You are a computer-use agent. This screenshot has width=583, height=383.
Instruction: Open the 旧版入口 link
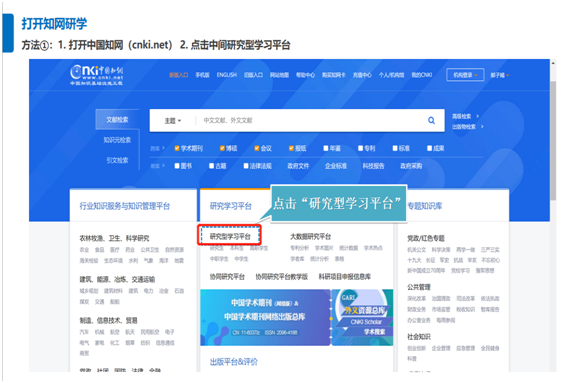point(254,75)
